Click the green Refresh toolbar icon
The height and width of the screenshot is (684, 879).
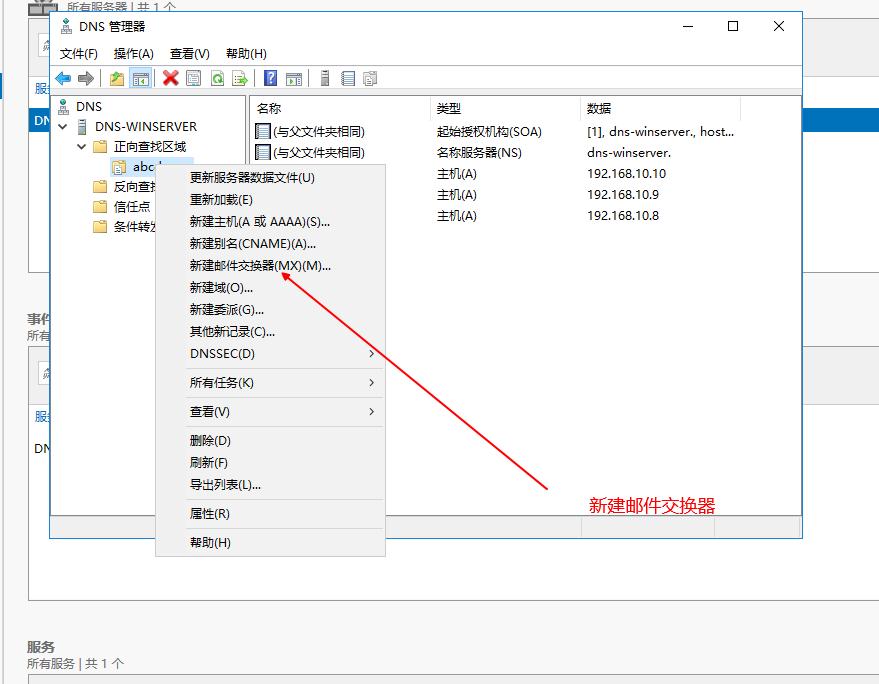click(x=217, y=78)
